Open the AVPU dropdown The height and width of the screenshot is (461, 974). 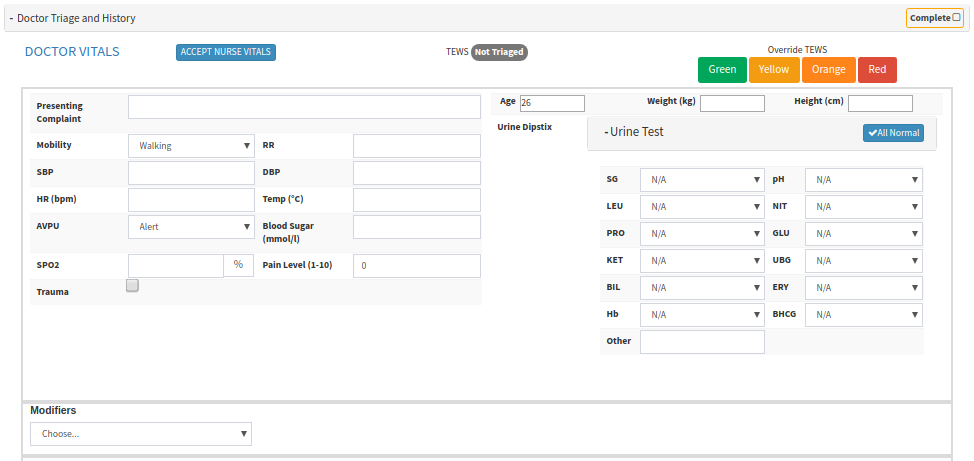point(192,227)
